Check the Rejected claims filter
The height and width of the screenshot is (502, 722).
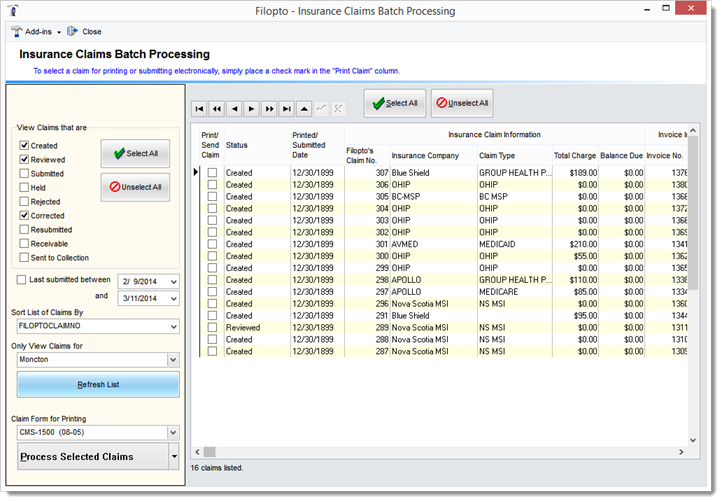click(x=24, y=202)
